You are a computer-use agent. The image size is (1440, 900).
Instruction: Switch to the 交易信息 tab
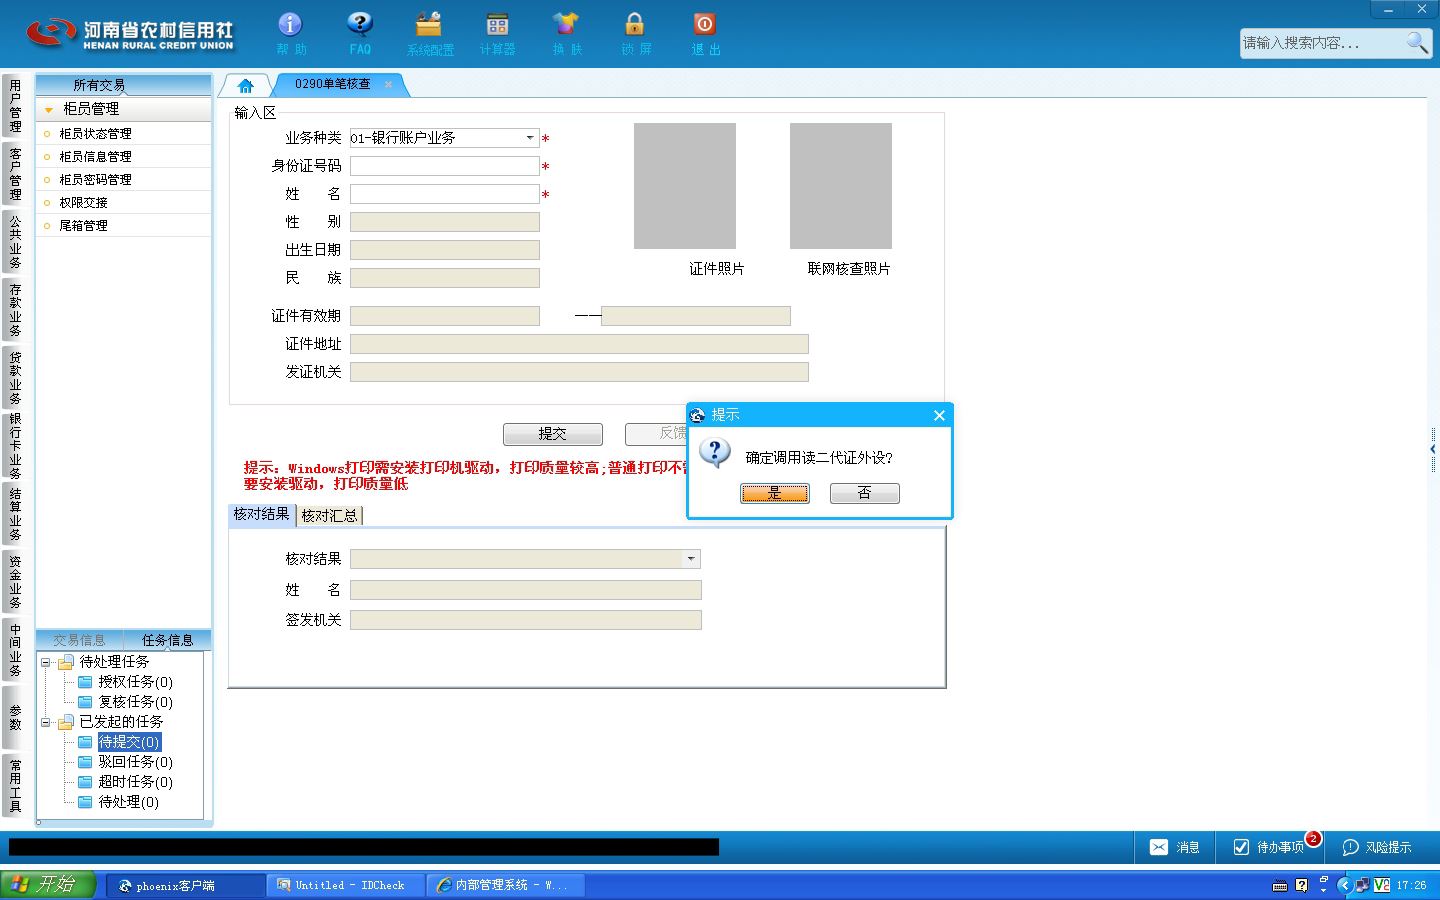[79, 640]
